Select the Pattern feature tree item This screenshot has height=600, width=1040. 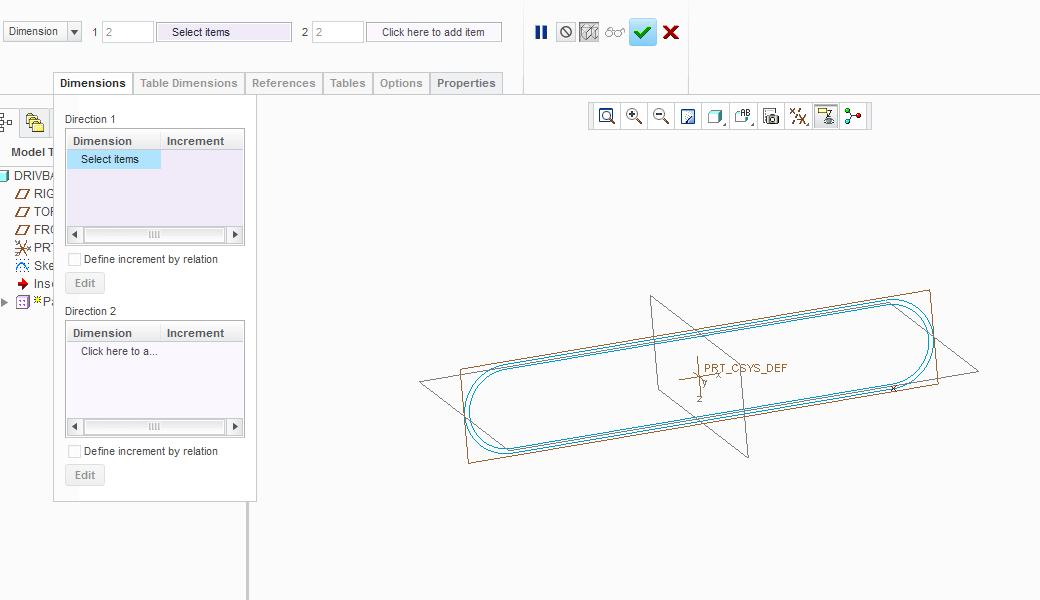[34, 302]
